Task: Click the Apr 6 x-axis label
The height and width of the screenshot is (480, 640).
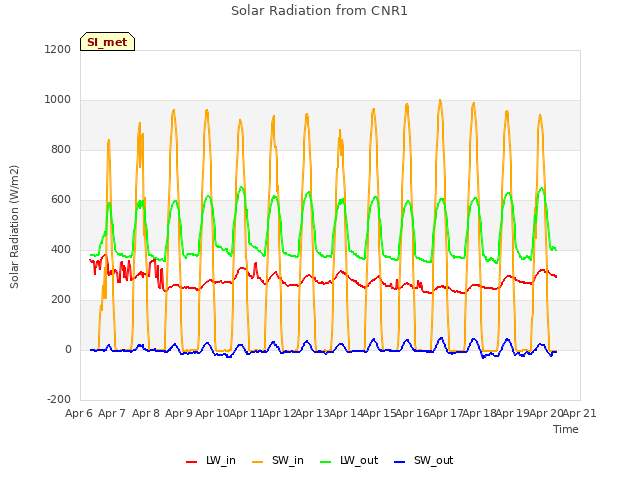Action: click(x=79, y=413)
